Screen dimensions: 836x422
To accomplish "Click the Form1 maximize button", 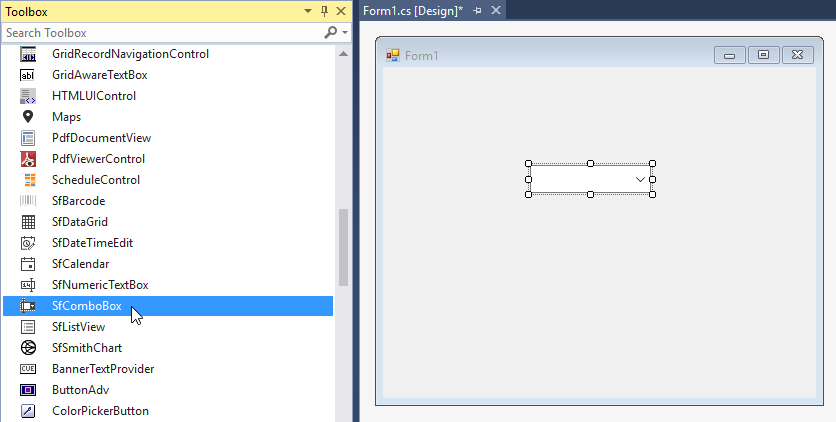I will pos(763,55).
